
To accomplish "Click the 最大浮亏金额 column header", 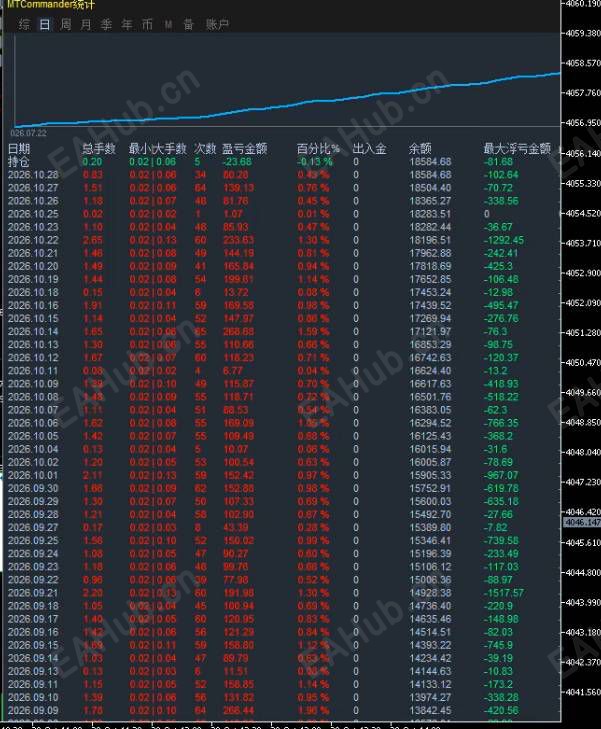I will (x=517, y=149).
